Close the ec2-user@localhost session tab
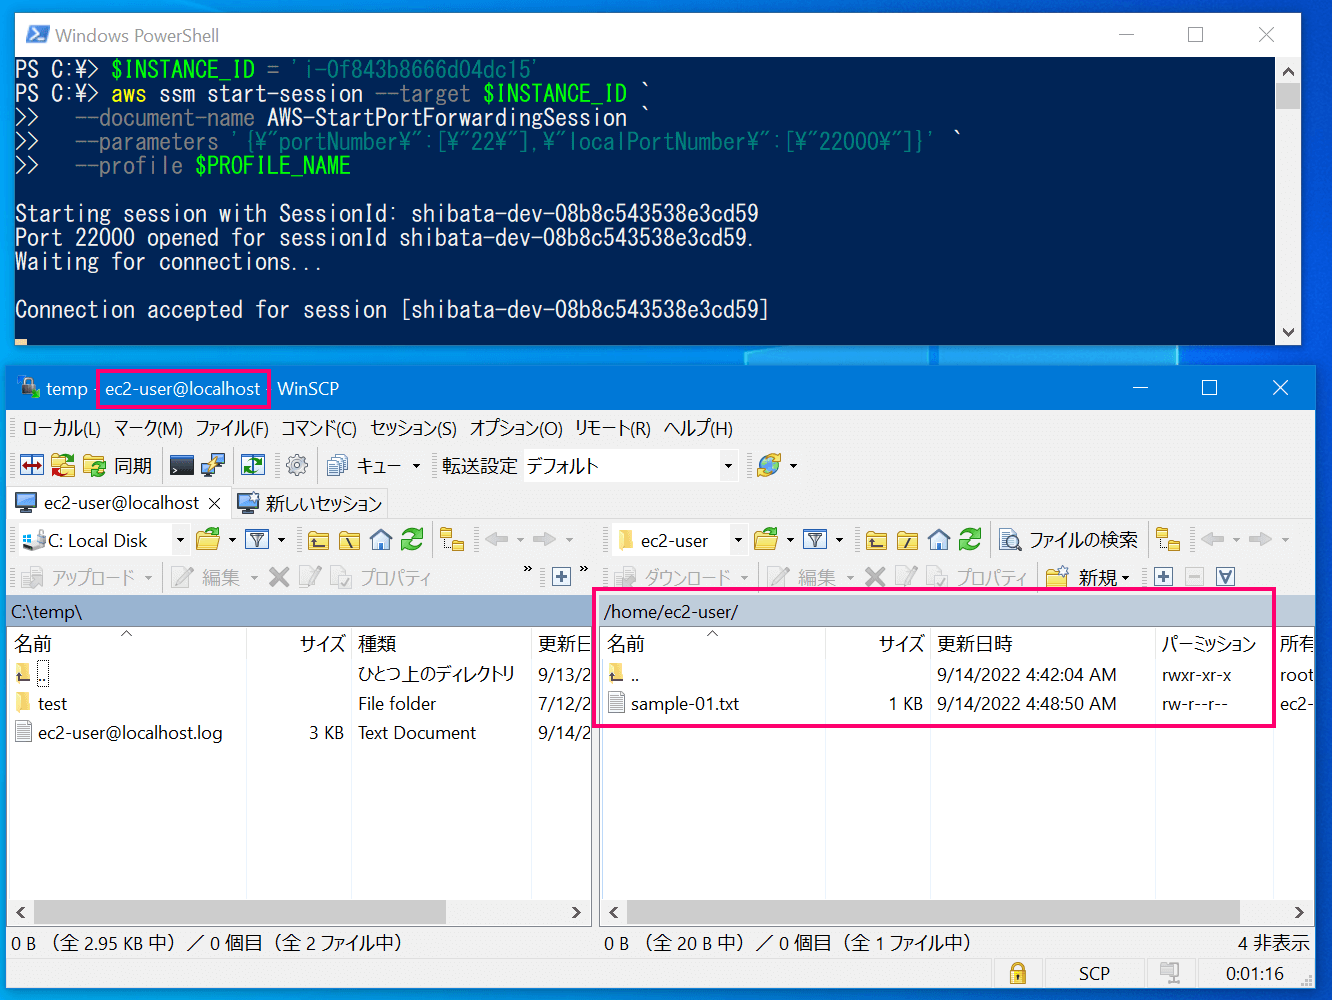 (x=214, y=503)
